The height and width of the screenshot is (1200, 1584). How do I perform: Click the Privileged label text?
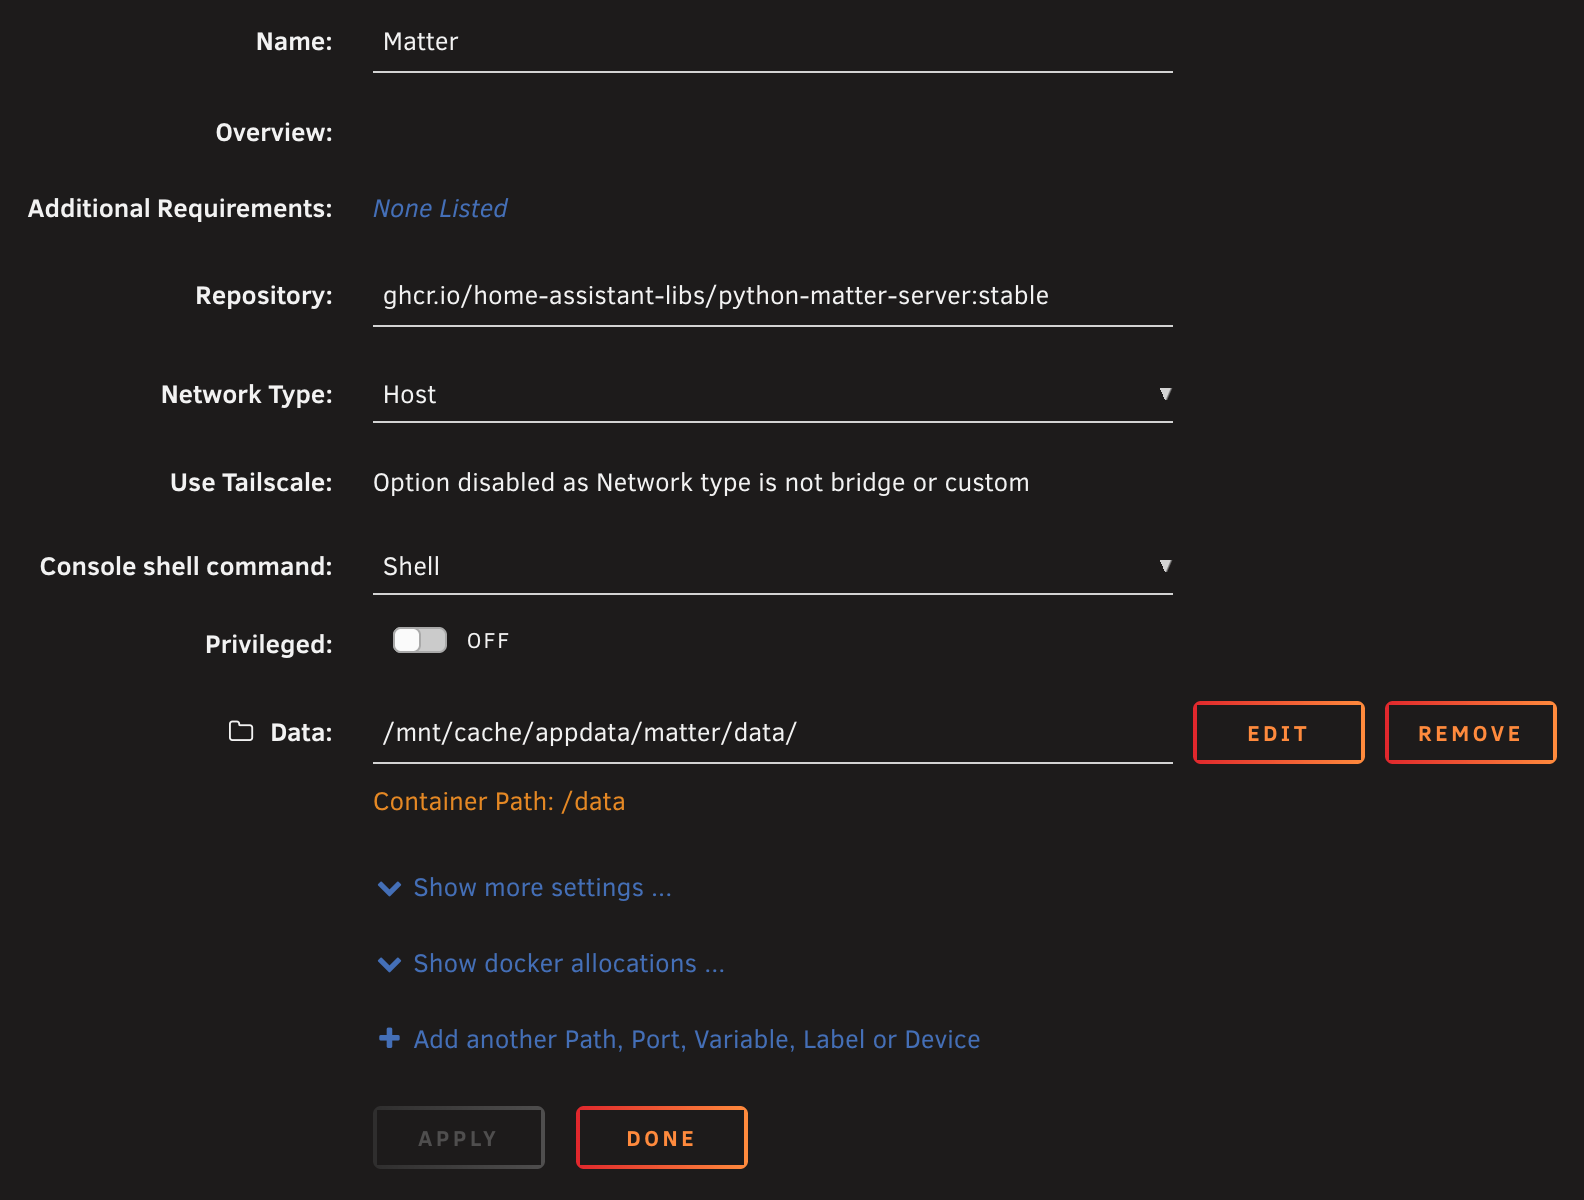268,645
